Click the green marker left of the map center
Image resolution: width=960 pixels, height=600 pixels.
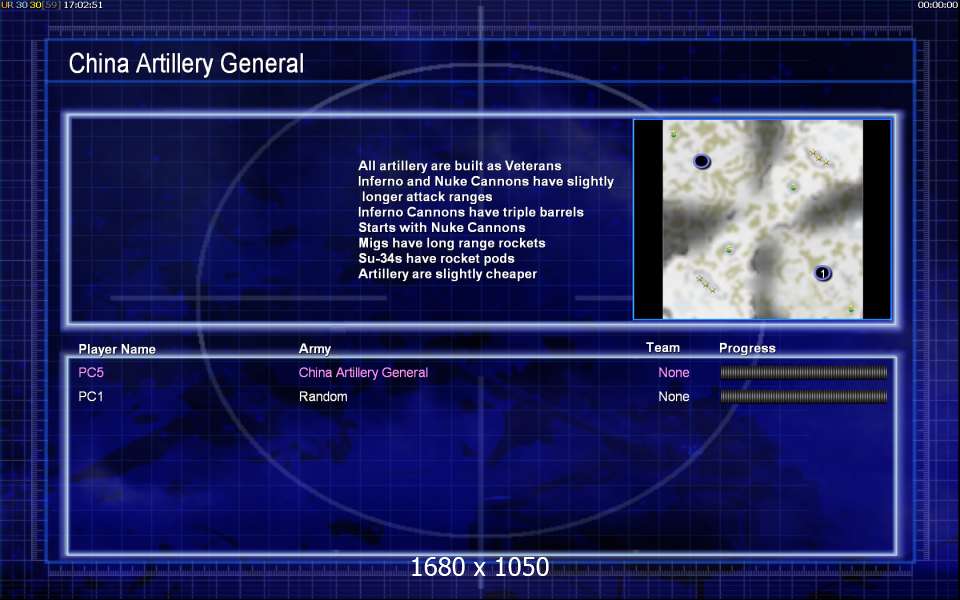729,249
